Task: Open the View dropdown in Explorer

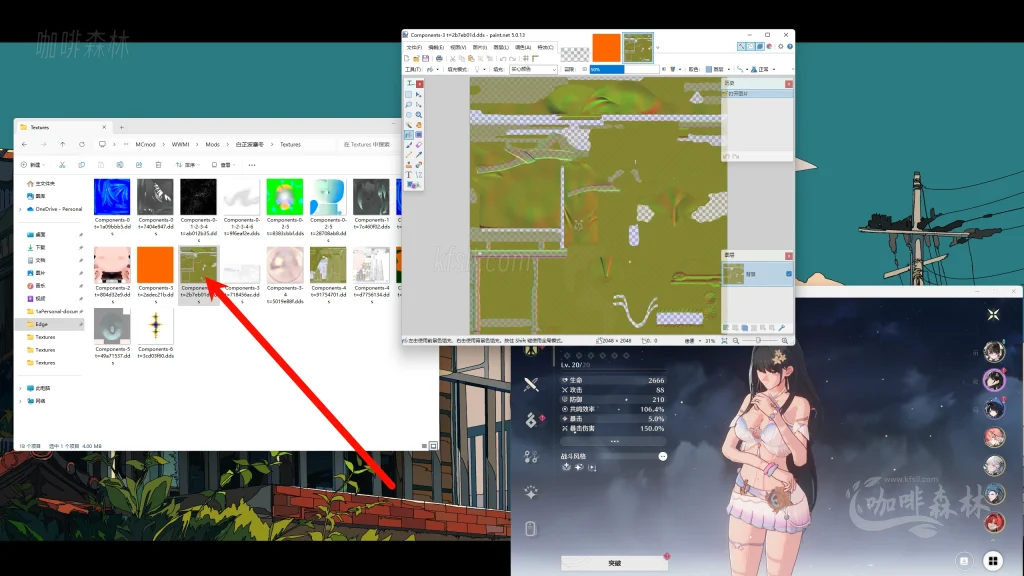Action: (x=223, y=165)
